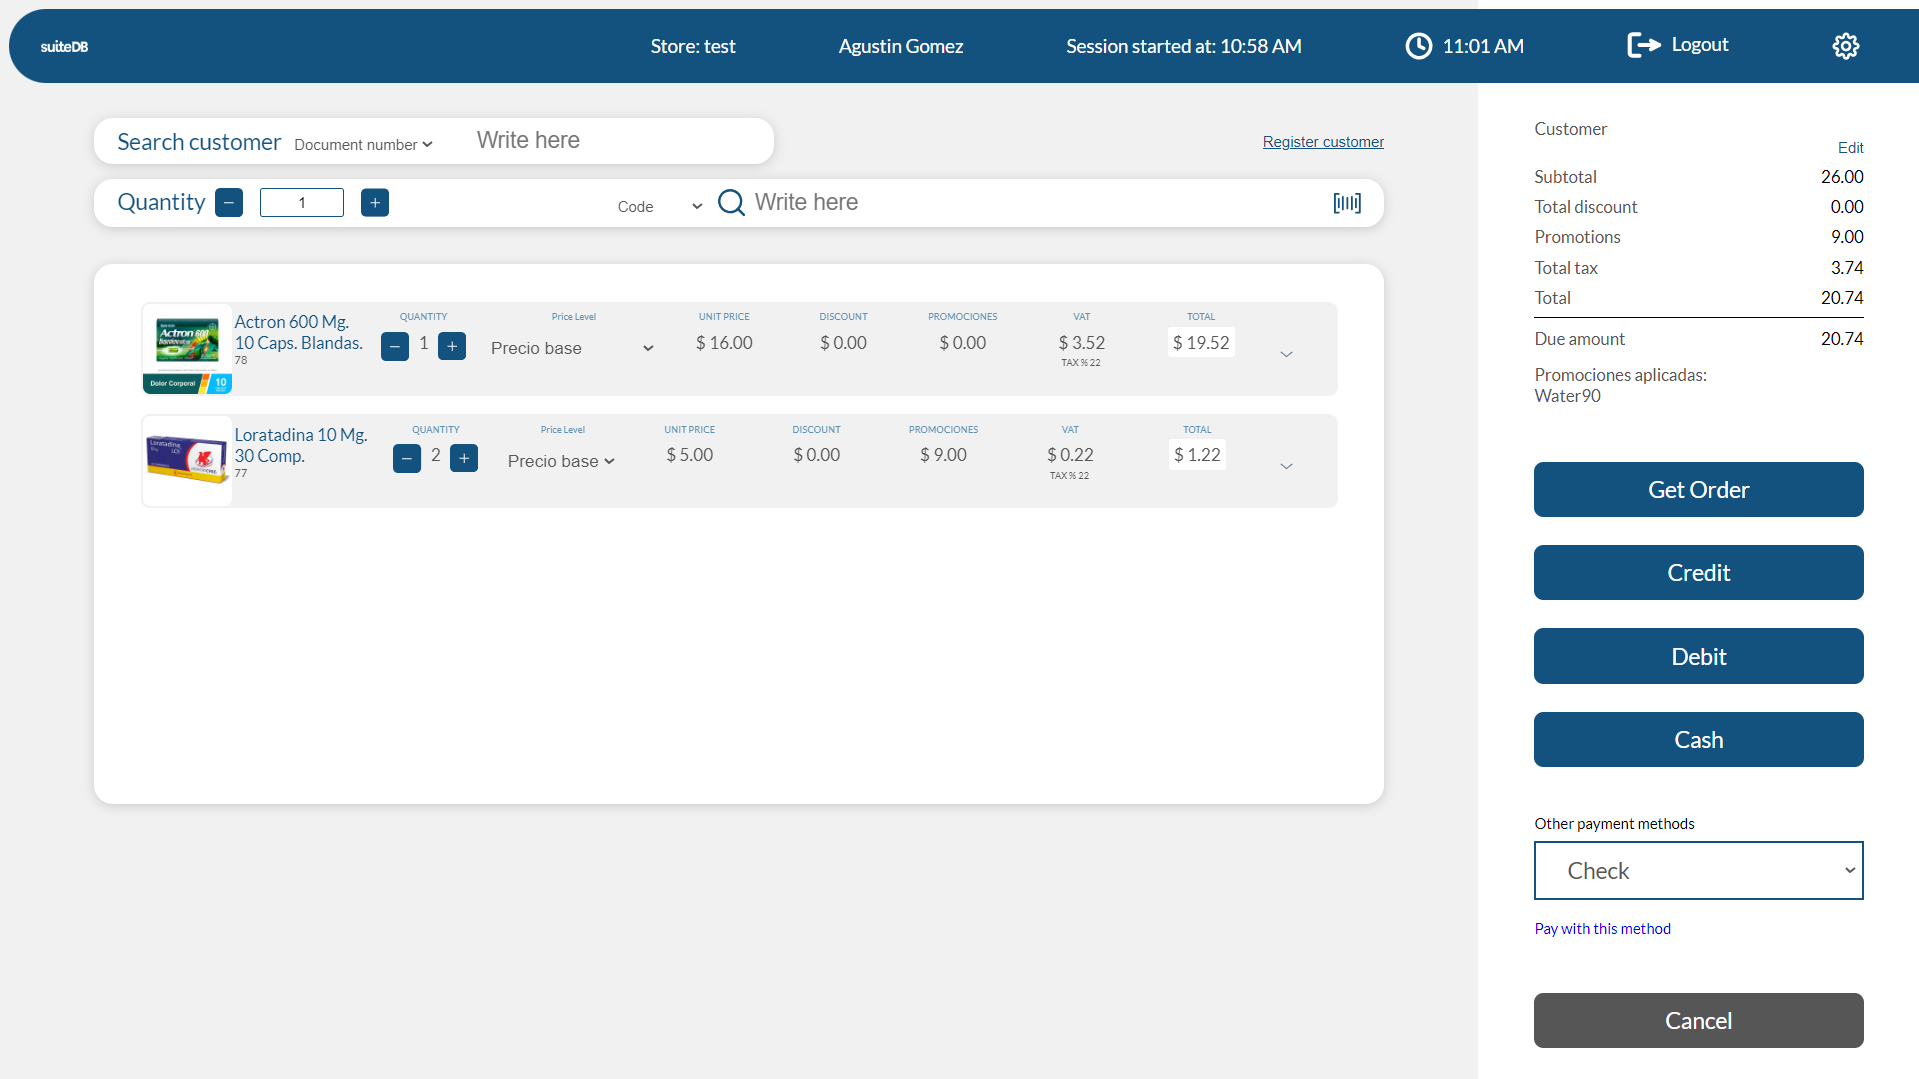The height and width of the screenshot is (1079, 1919).
Task: Open the Register customer link
Action: click(x=1322, y=142)
